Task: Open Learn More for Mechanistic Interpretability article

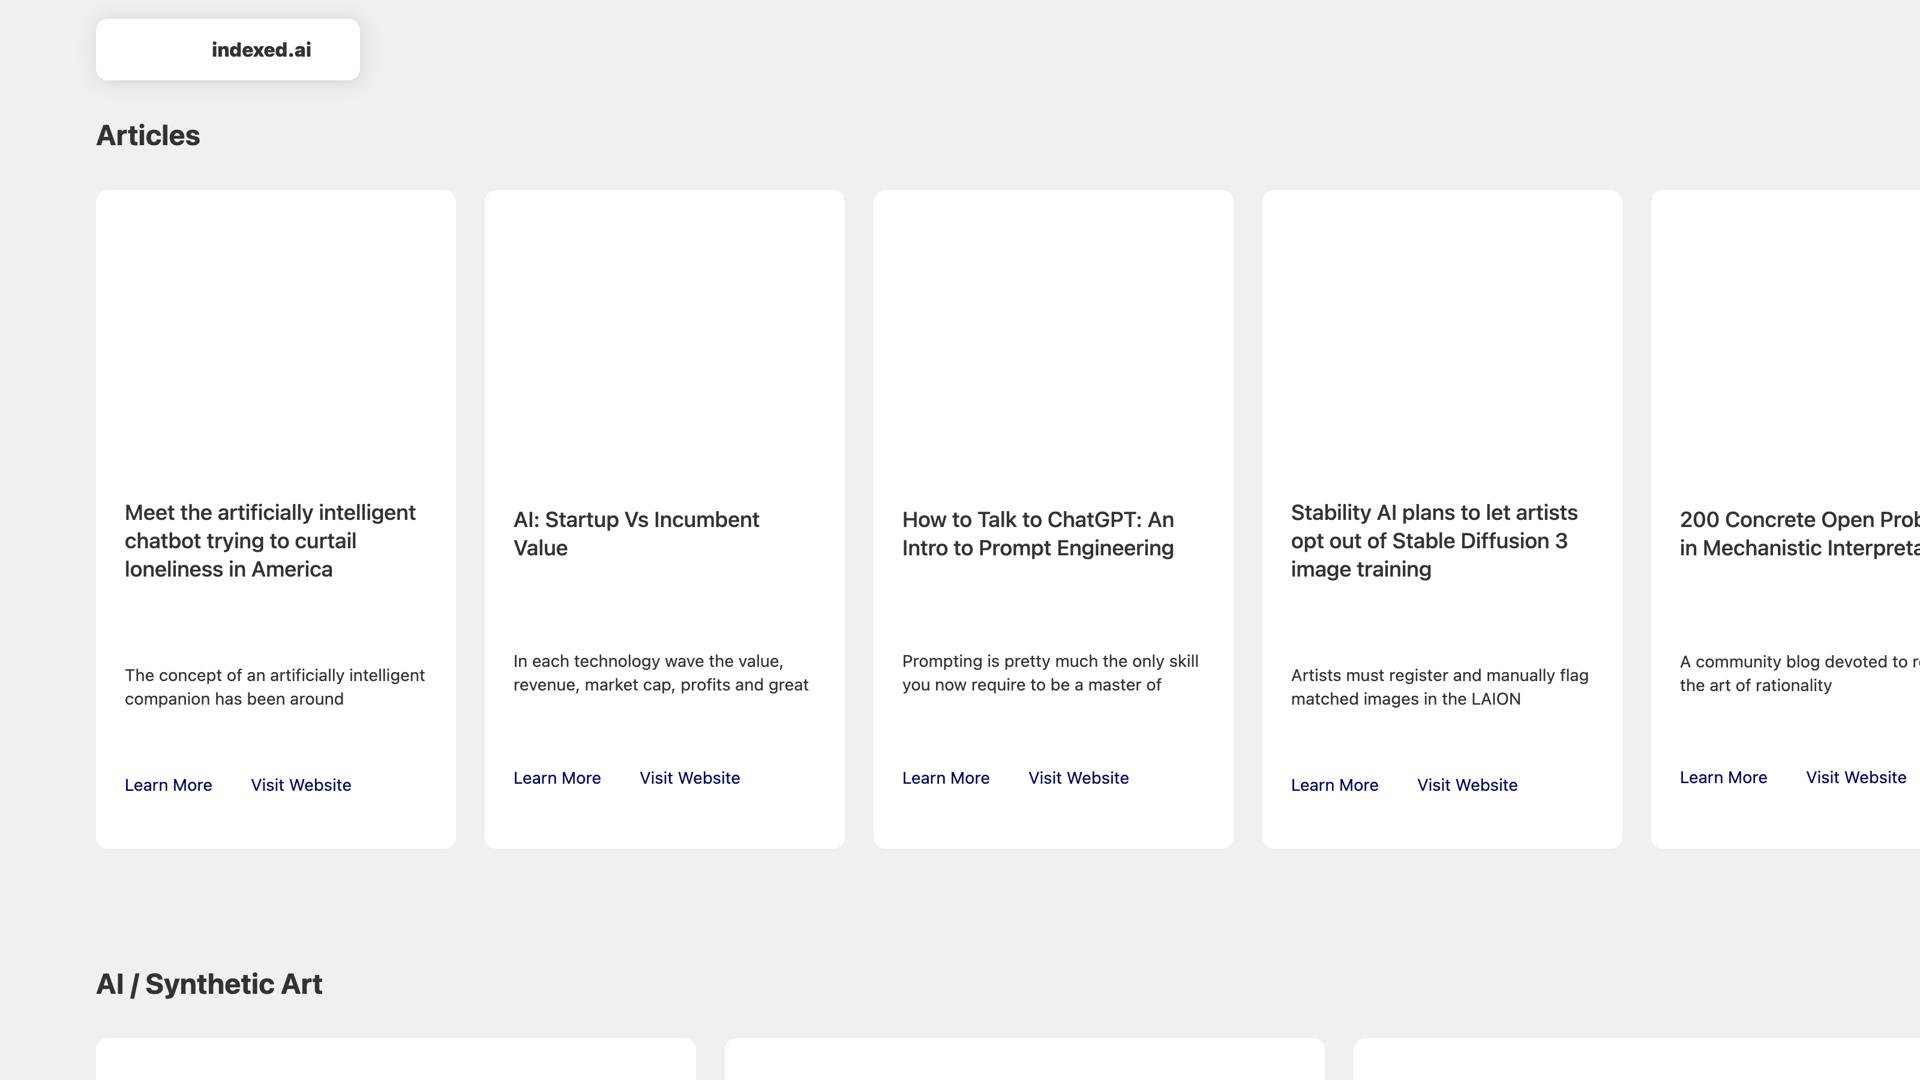Action: (x=1723, y=777)
